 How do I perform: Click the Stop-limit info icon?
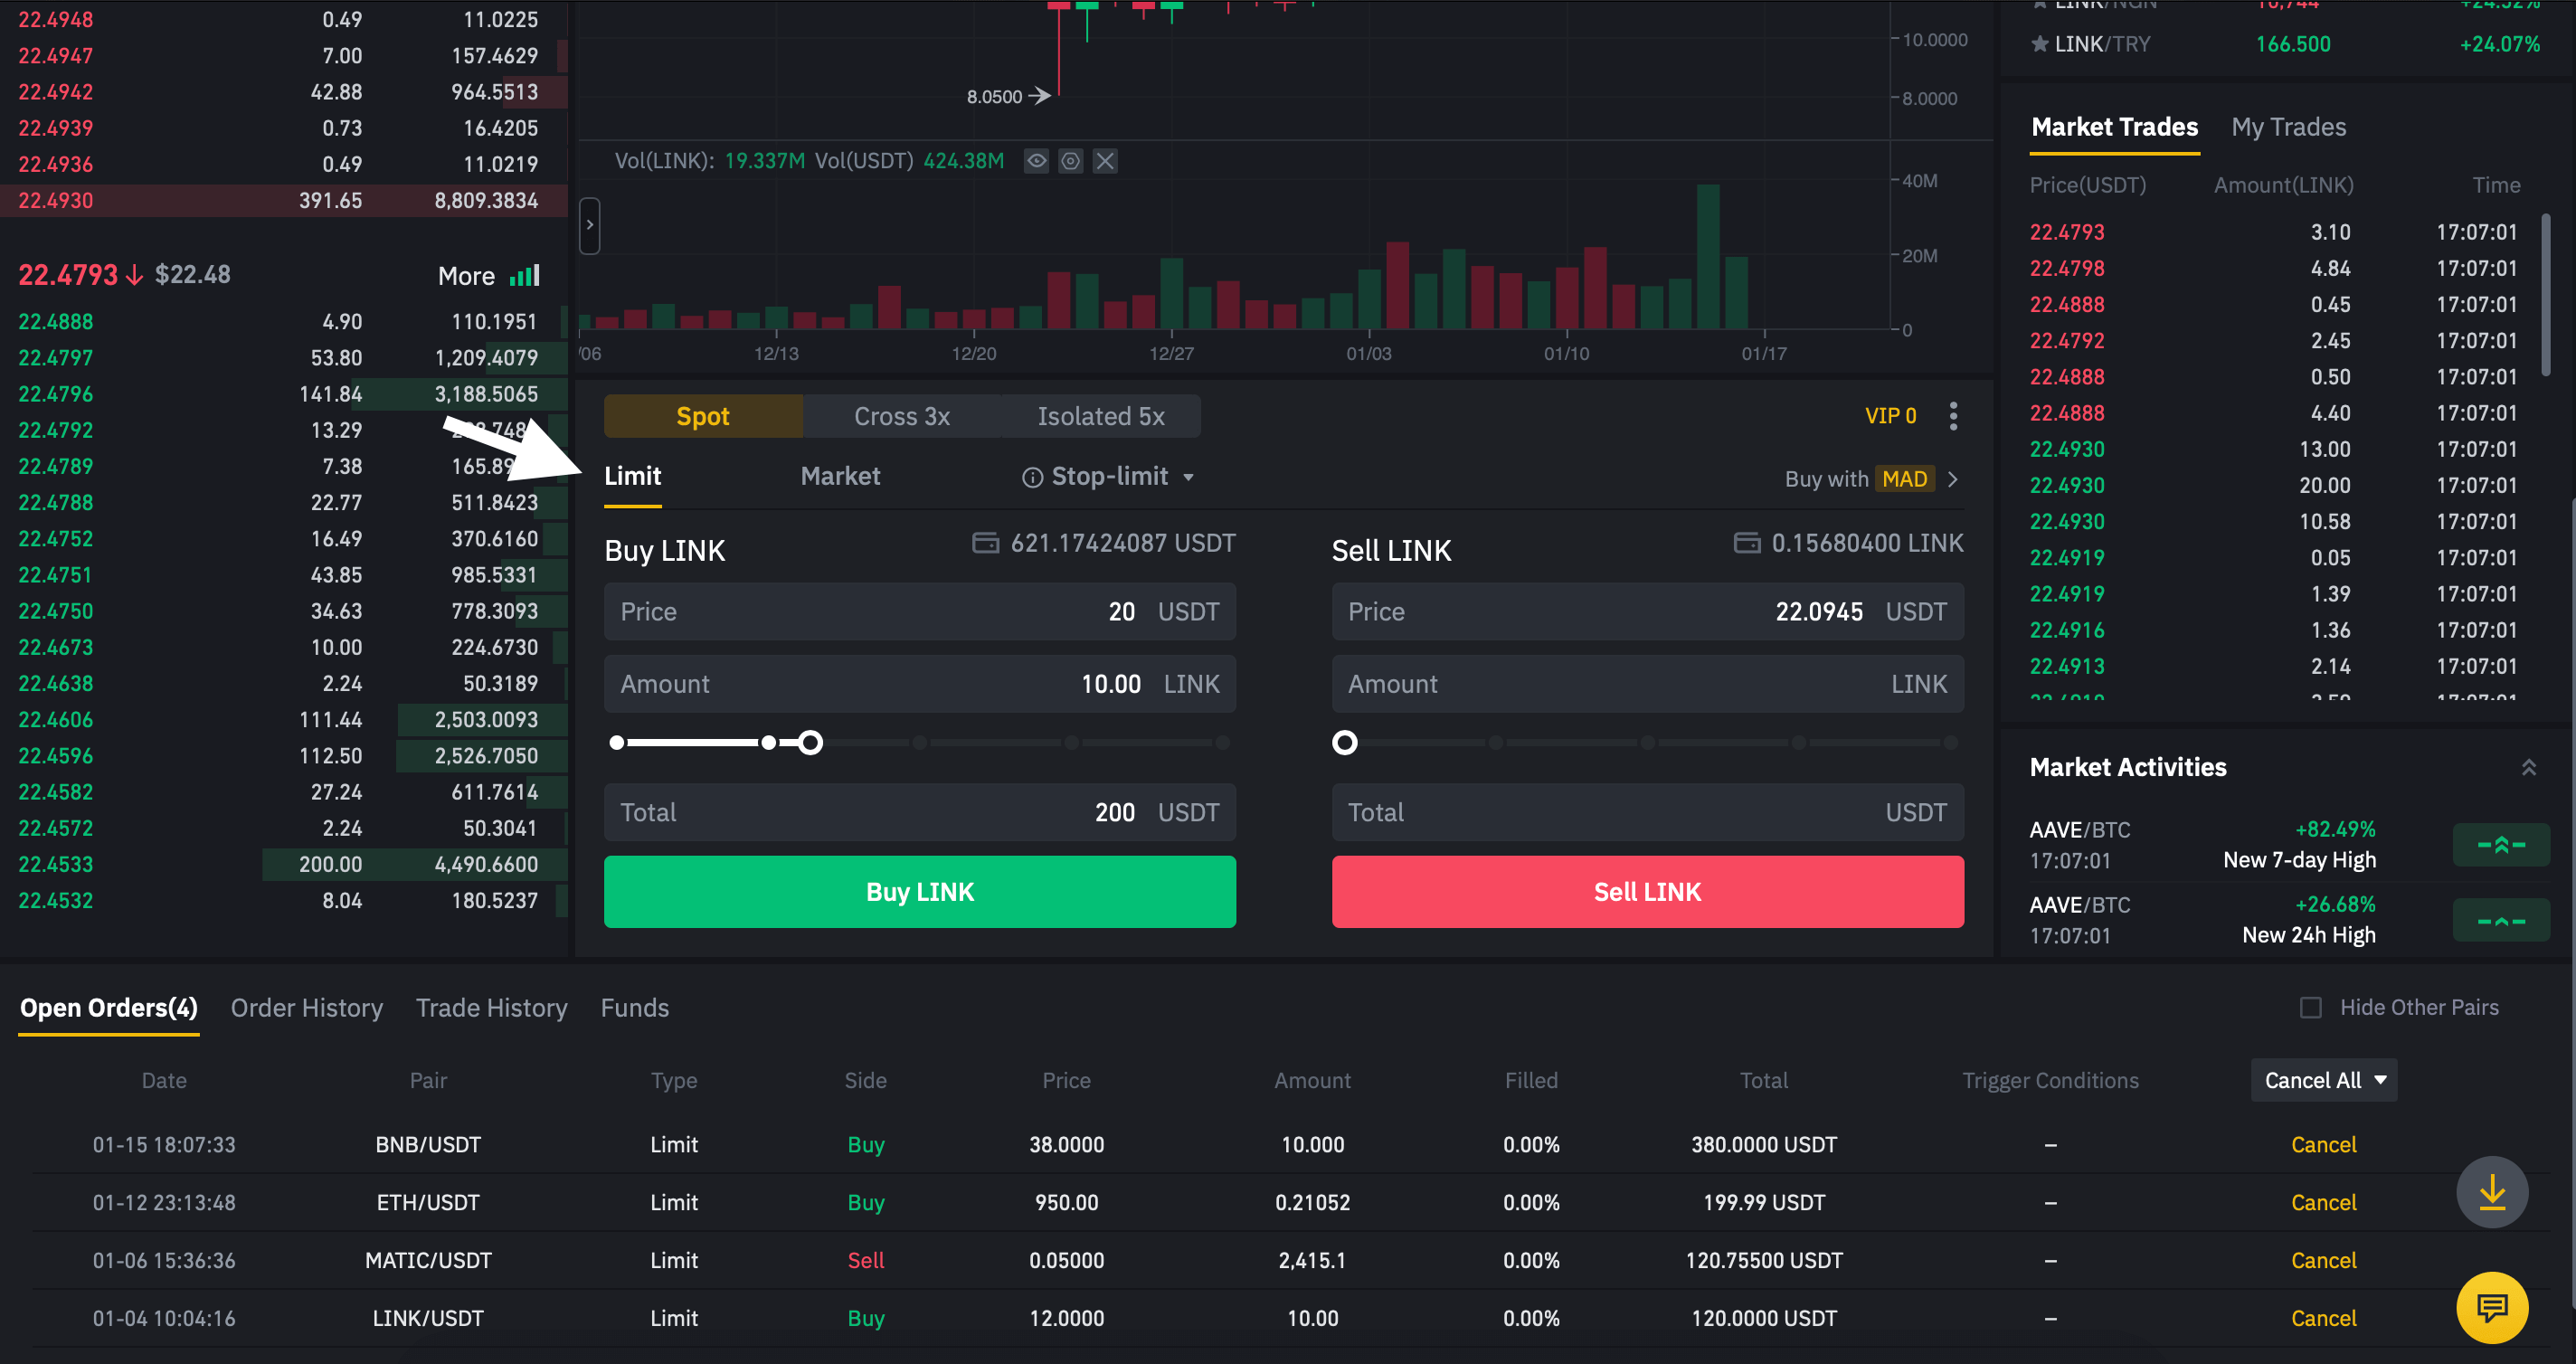tap(1032, 477)
